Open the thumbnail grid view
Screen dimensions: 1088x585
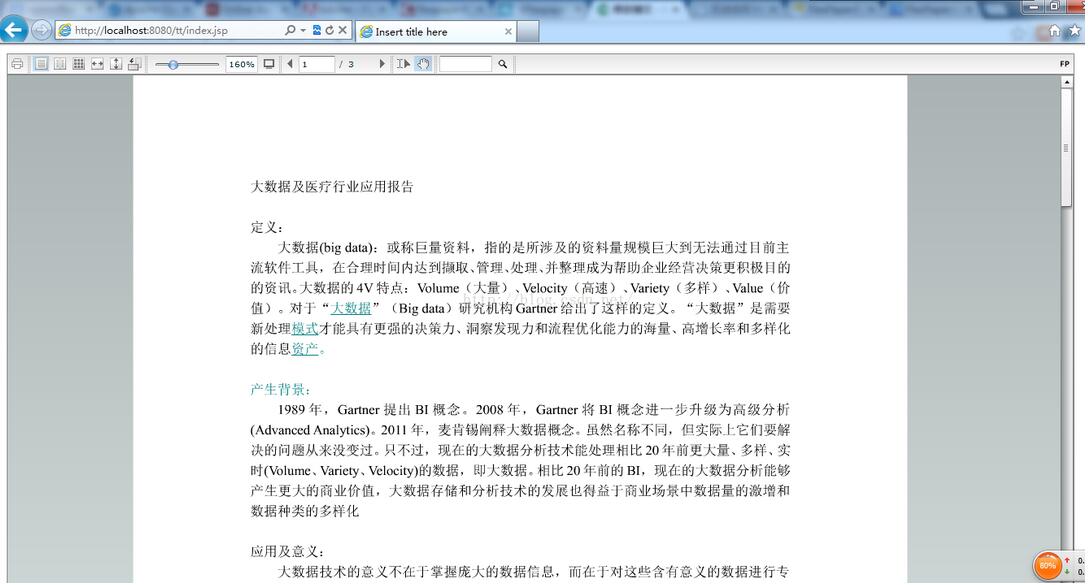pyautogui.click(x=79, y=64)
